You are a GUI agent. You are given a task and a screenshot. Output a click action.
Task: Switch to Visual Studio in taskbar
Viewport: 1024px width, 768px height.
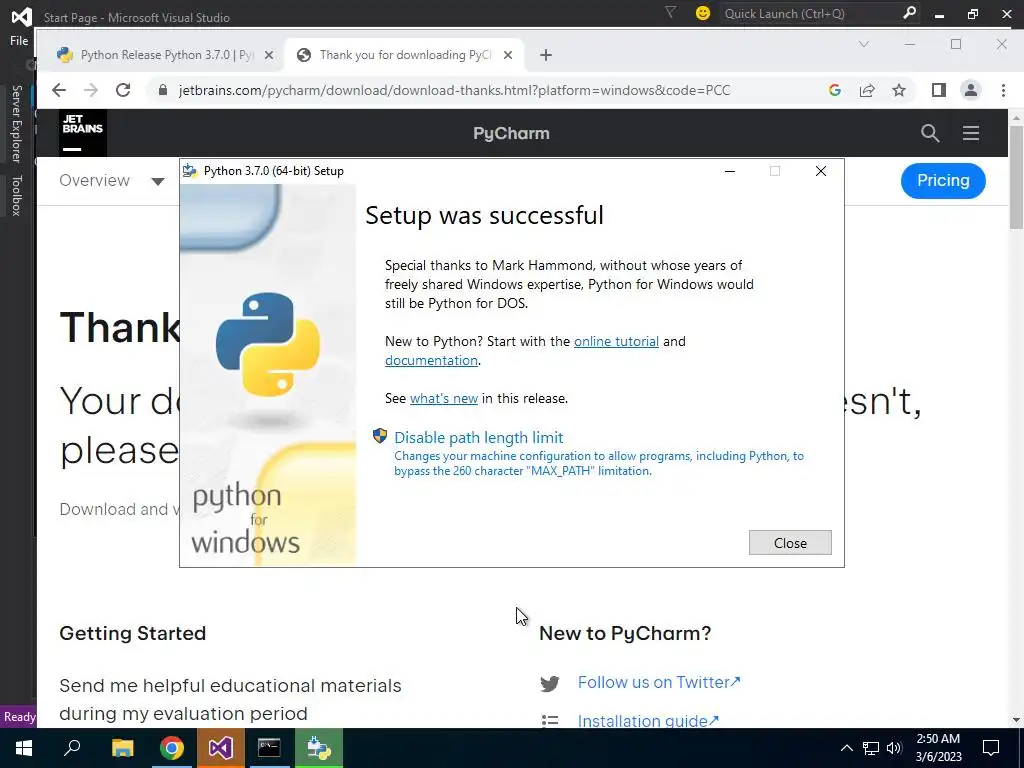[220, 748]
